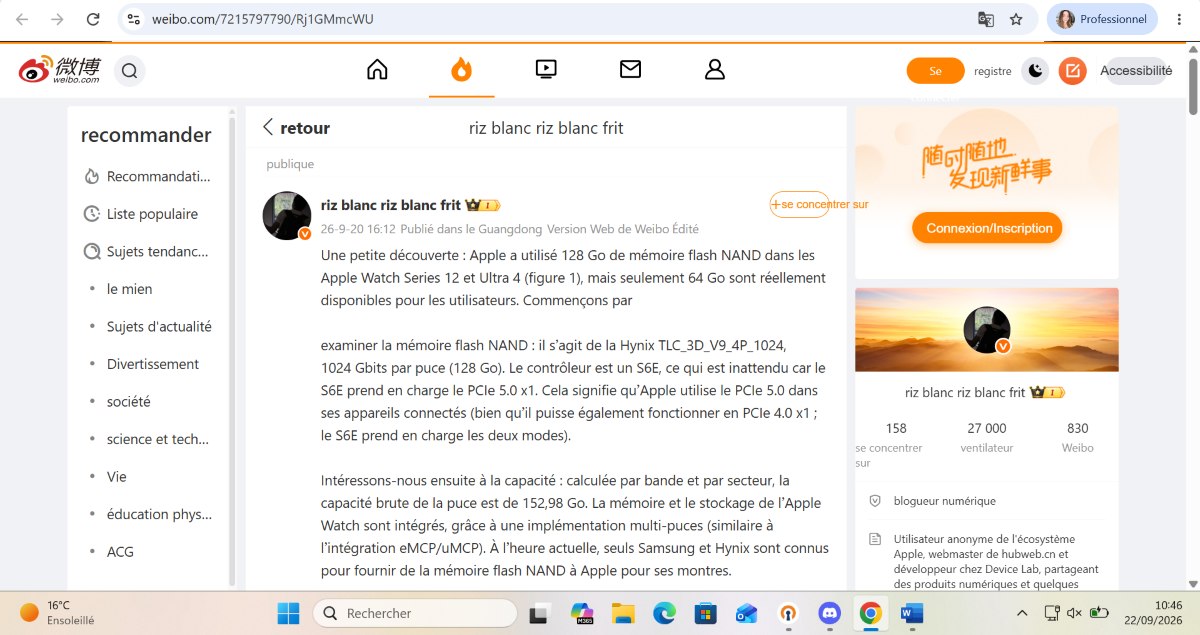Click the 830 Weibo count
Screen dimensions: 1200x635
point(1078,436)
